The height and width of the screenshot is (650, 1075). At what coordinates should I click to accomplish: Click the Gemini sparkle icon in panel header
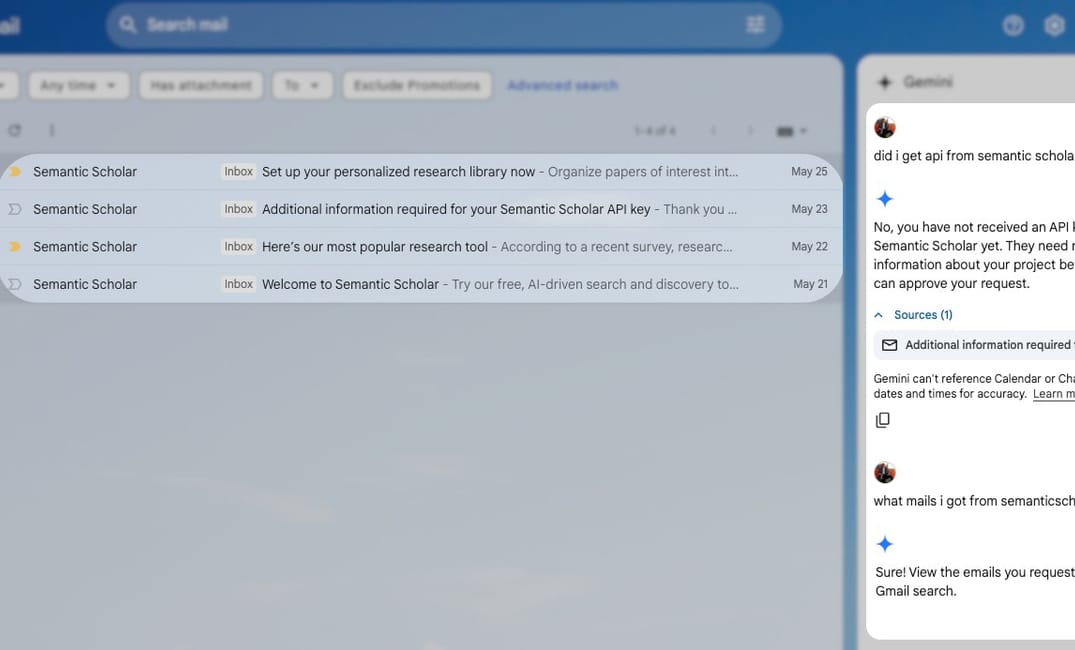884,82
